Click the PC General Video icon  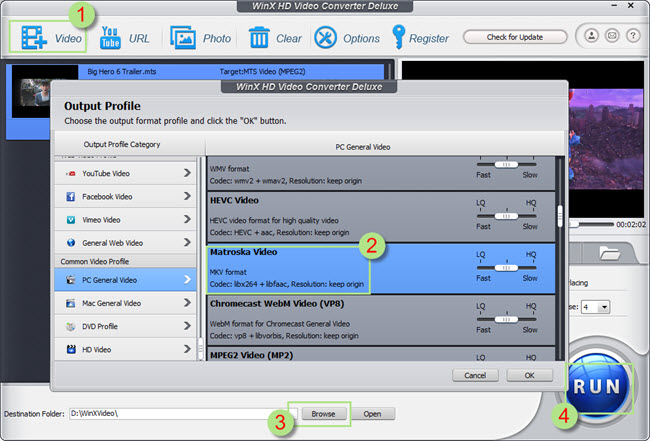[x=71, y=280]
